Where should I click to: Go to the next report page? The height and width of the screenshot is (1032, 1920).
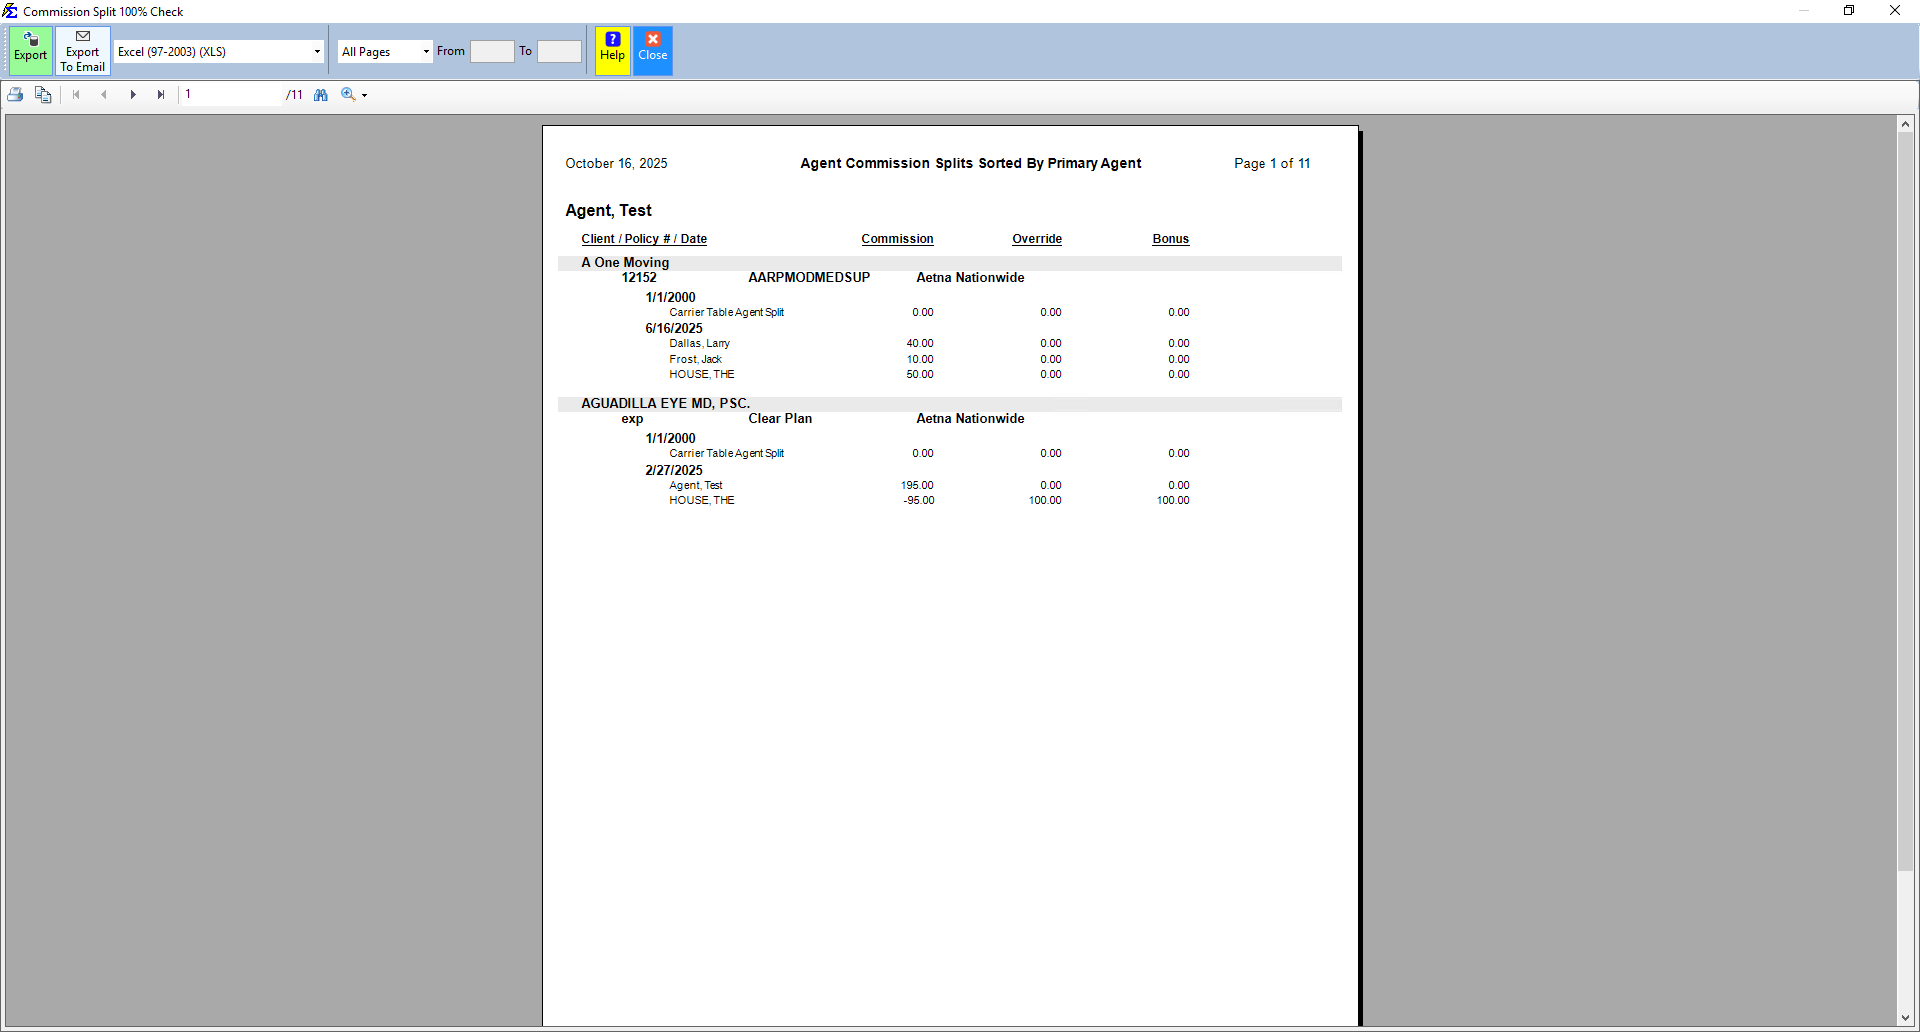pos(133,95)
